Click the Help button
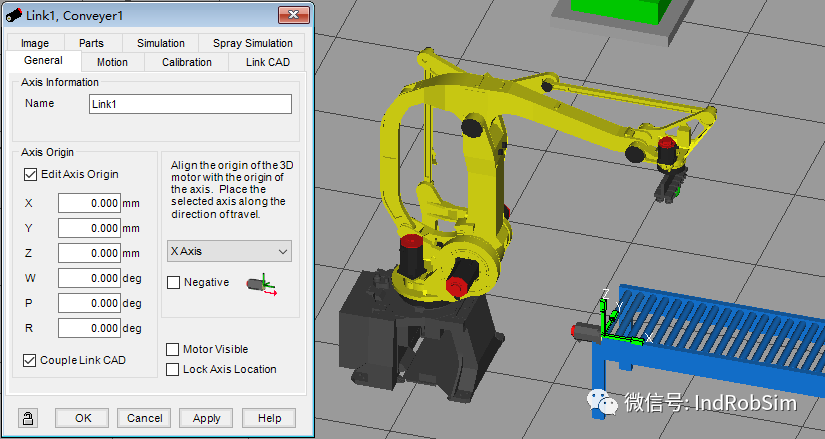The width and height of the screenshot is (825, 439). [x=269, y=418]
